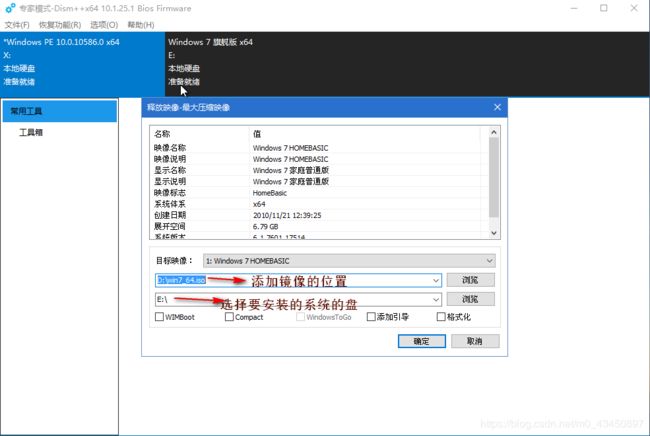Select the 系统体系 x64 row
This screenshot has width=650, height=436.
(x=319, y=204)
